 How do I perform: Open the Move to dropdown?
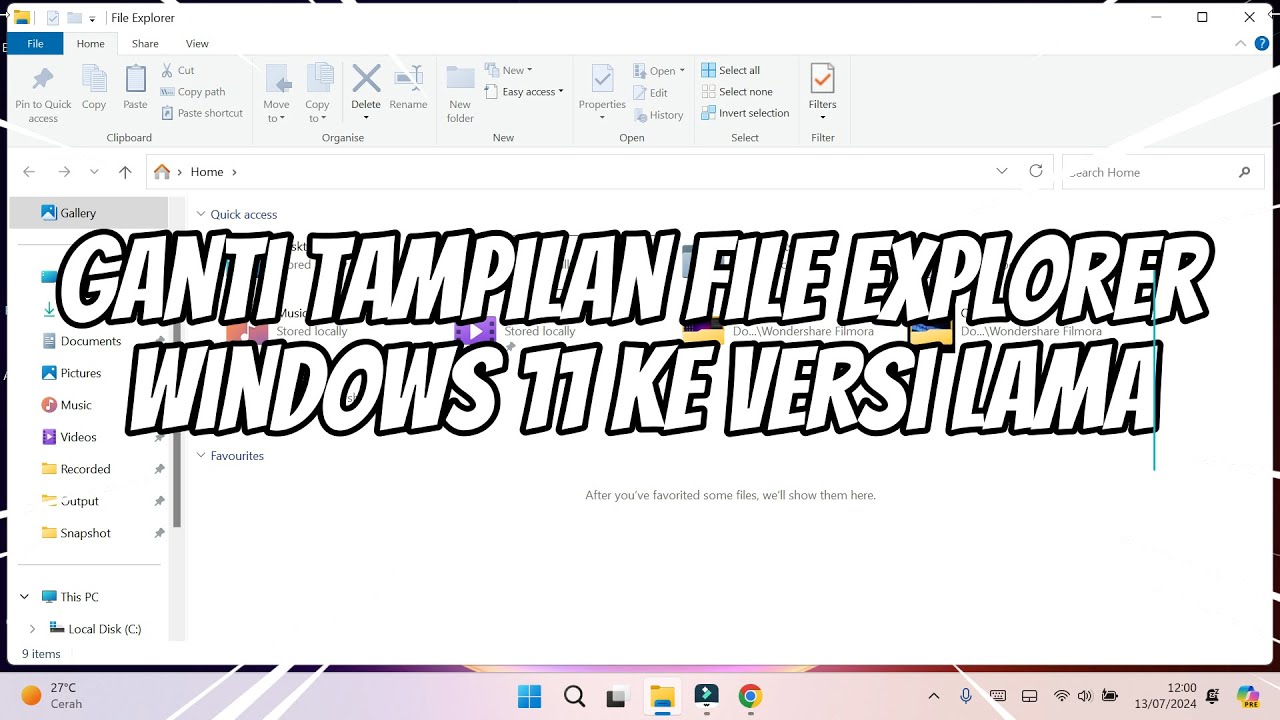(276, 94)
